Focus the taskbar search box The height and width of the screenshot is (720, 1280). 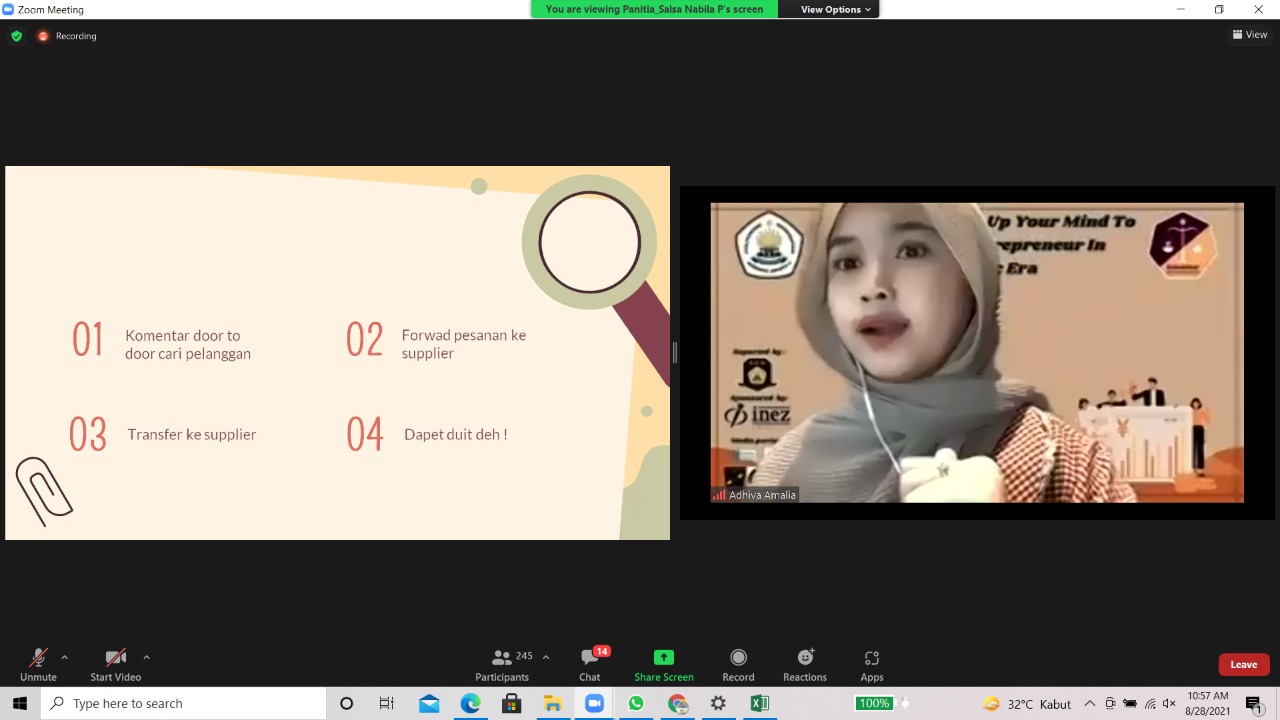click(184, 703)
